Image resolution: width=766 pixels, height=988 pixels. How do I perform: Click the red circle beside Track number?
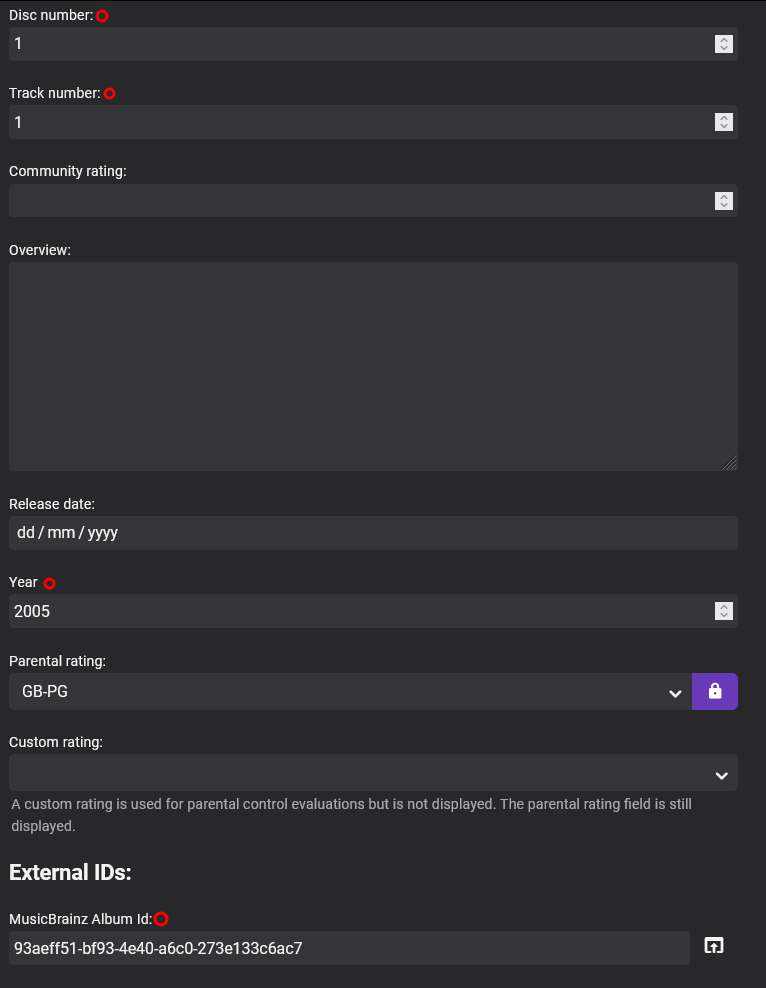110,94
